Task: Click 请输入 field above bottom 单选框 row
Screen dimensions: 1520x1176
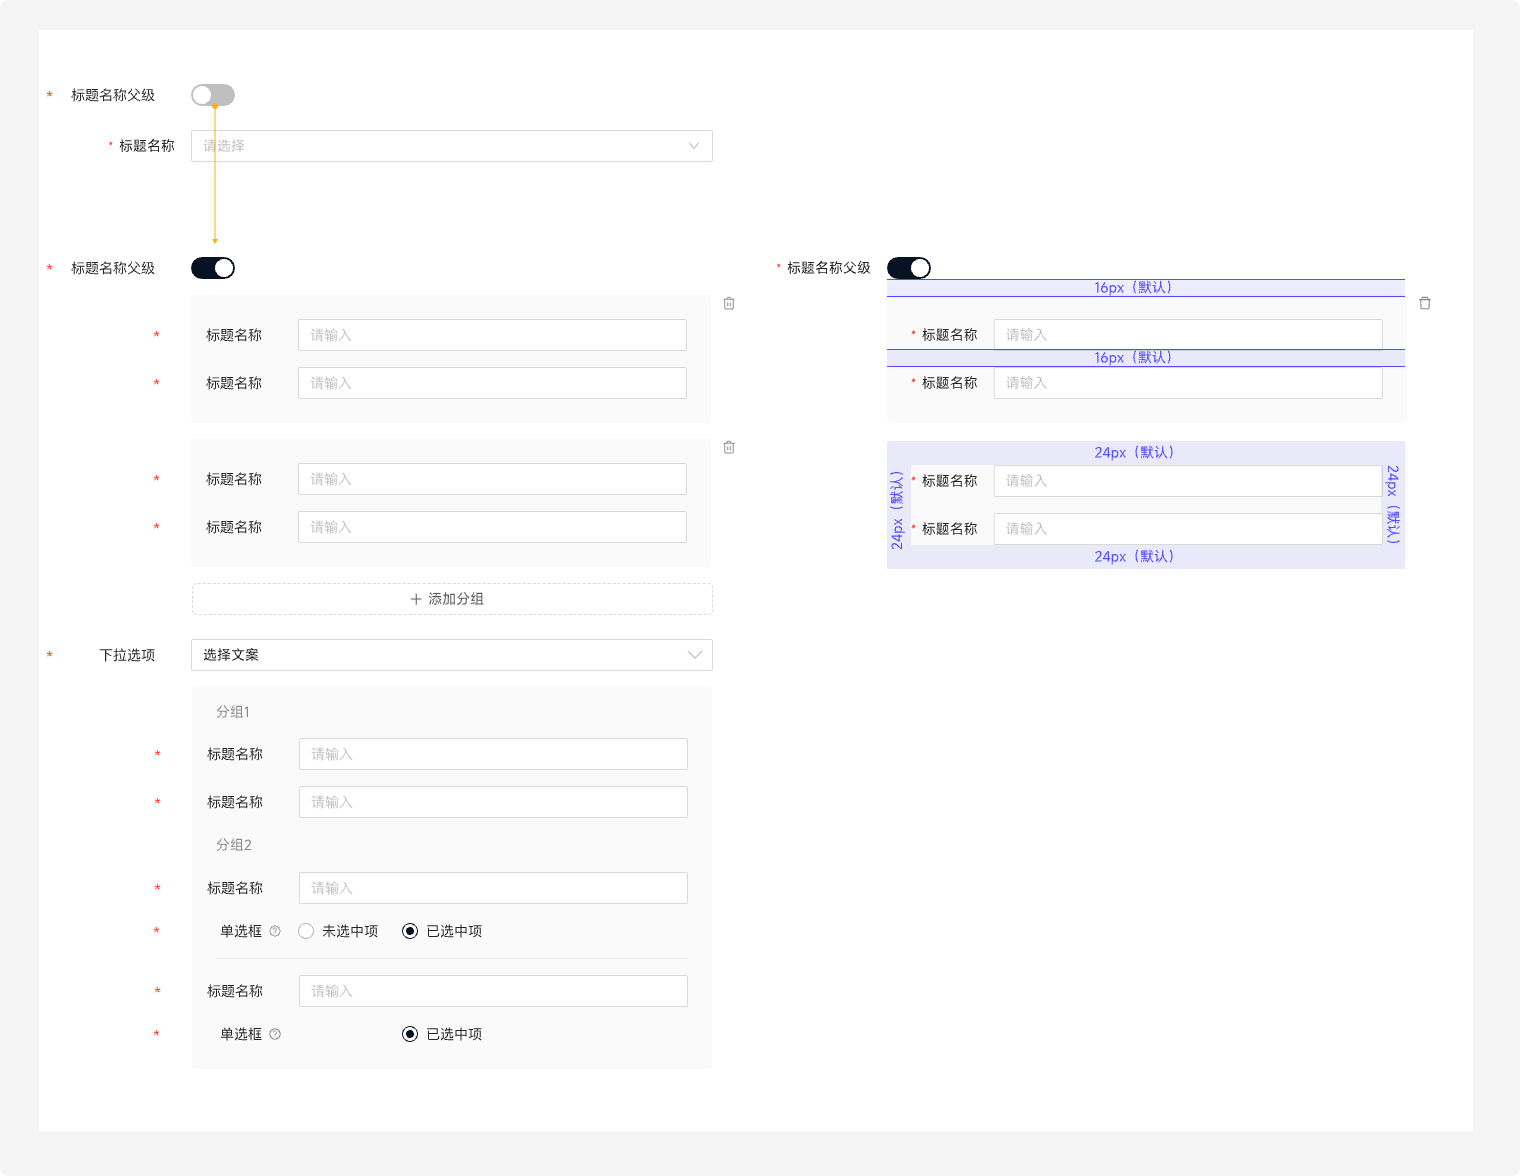Action: [x=493, y=991]
